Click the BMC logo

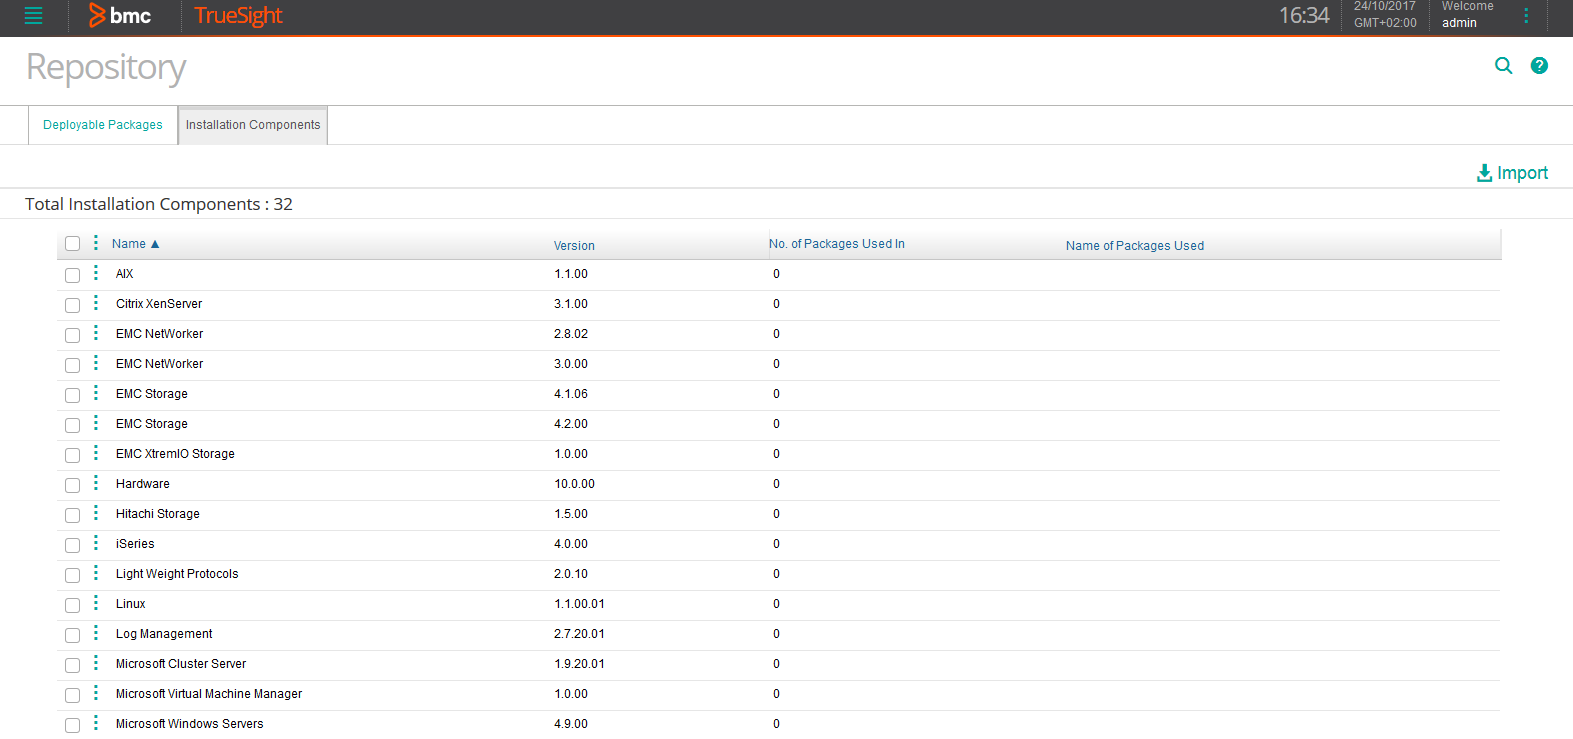click(x=120, y=16)
